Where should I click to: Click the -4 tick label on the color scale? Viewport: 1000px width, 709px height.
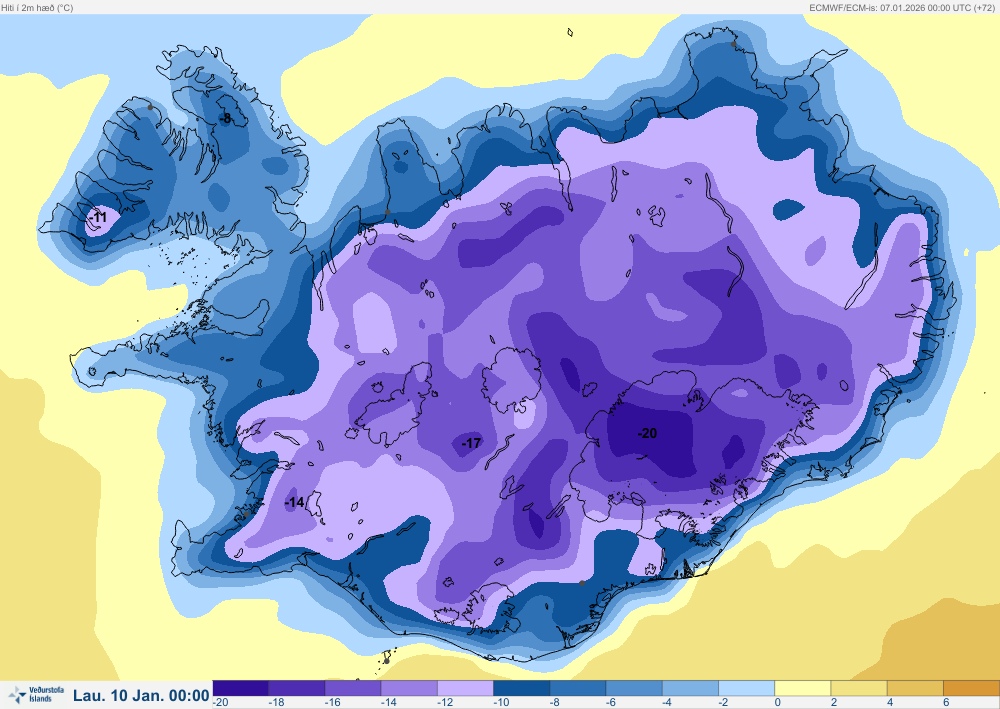(x=668, y=703)
